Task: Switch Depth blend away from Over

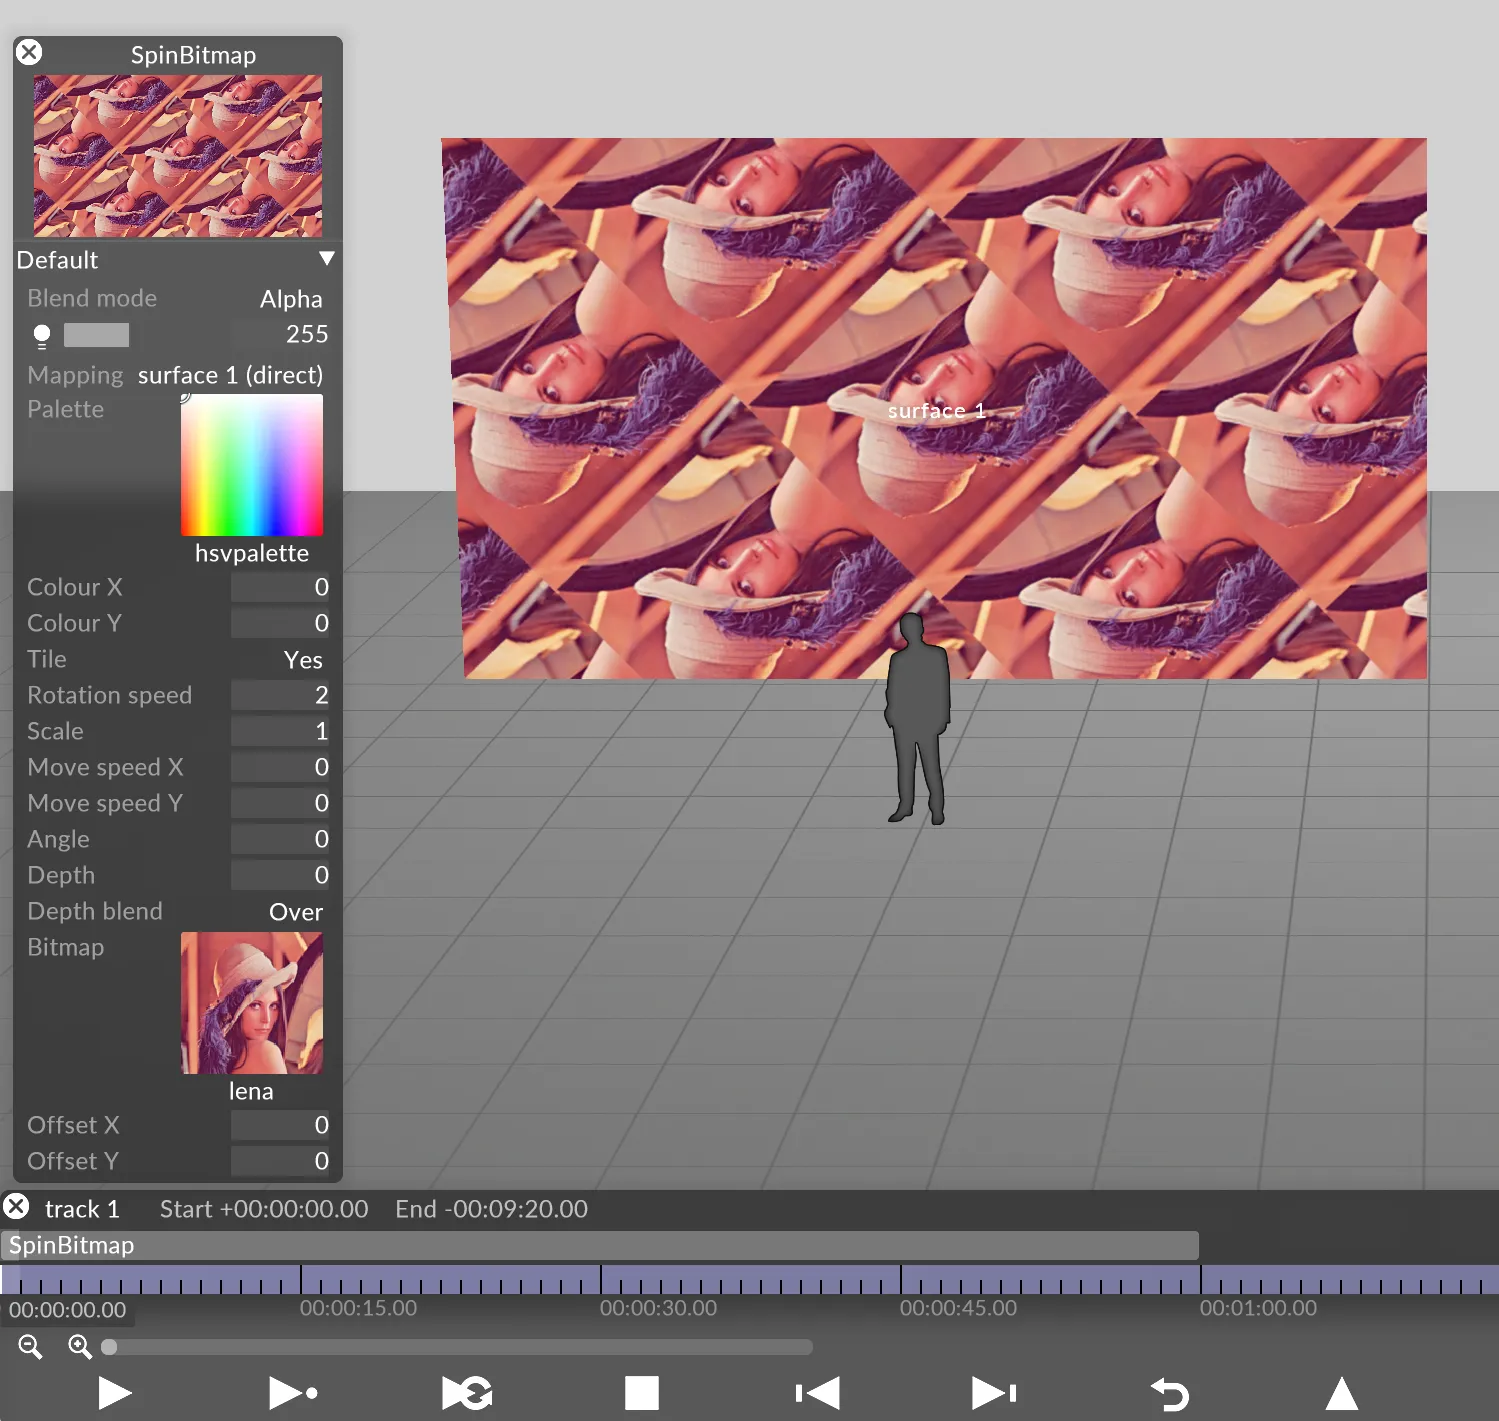Action: [296, 911]
